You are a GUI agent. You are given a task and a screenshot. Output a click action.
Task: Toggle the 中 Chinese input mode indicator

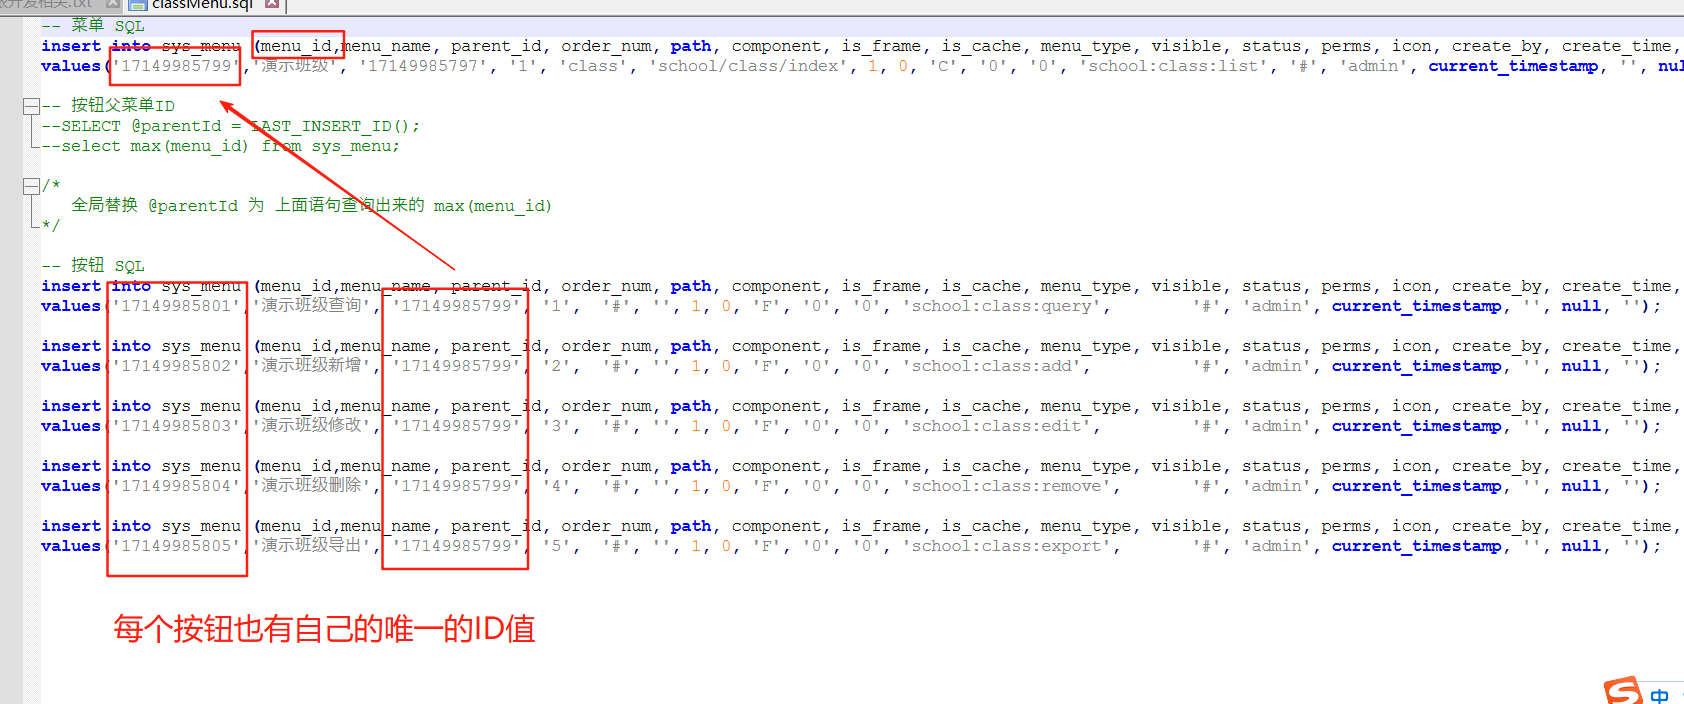(1660, 695)
